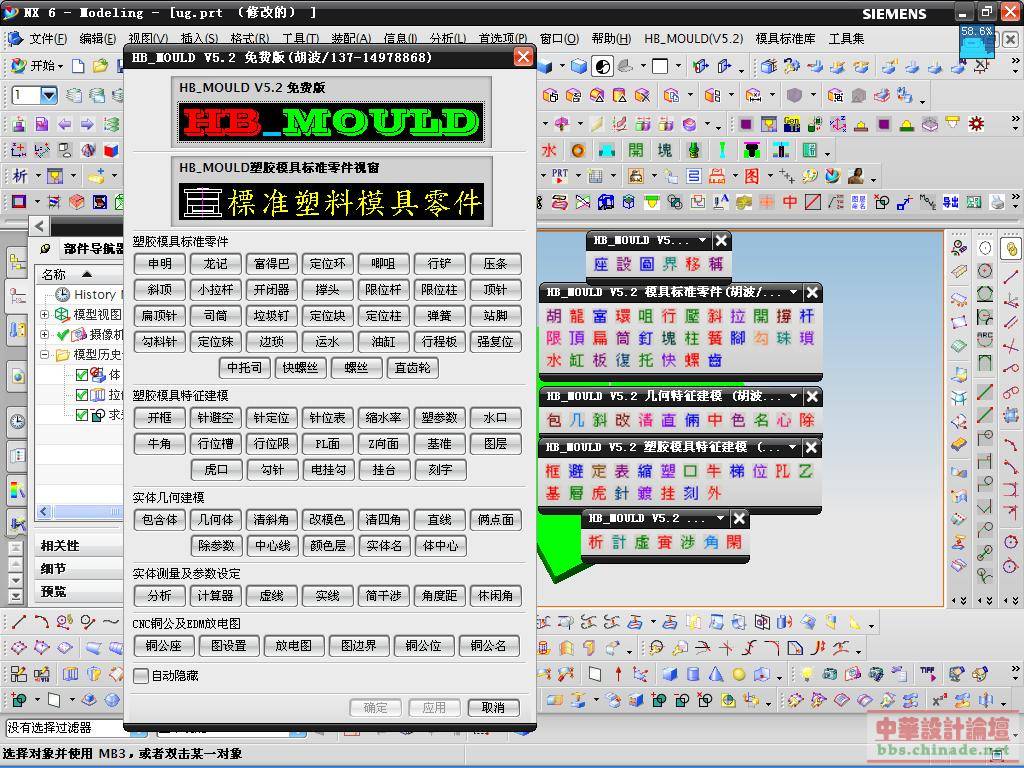
Task: Open the dropdown arrow of 塑胶模具特征建模 floating toolbar
Action: click(793, 448)
